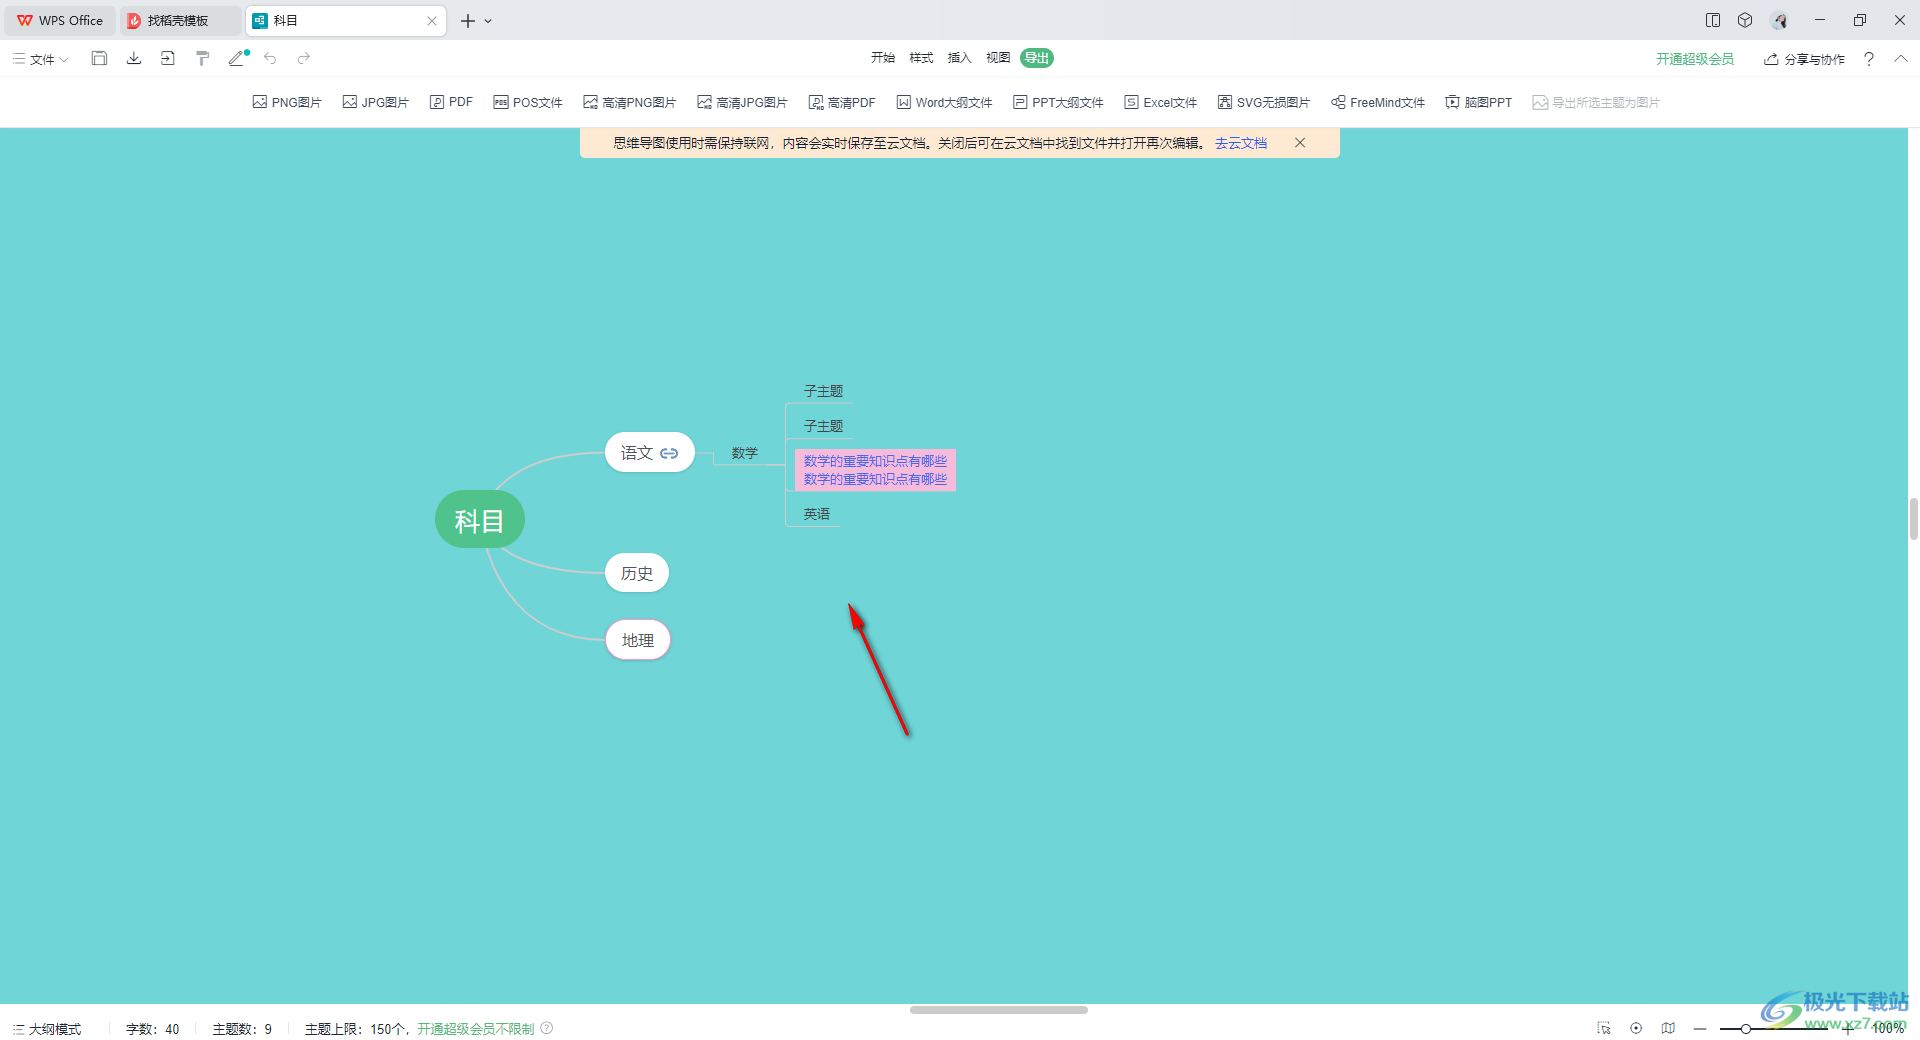Open 分享与协作 button
This screenshot has height=1040, width=1920.
point(1805,59)
